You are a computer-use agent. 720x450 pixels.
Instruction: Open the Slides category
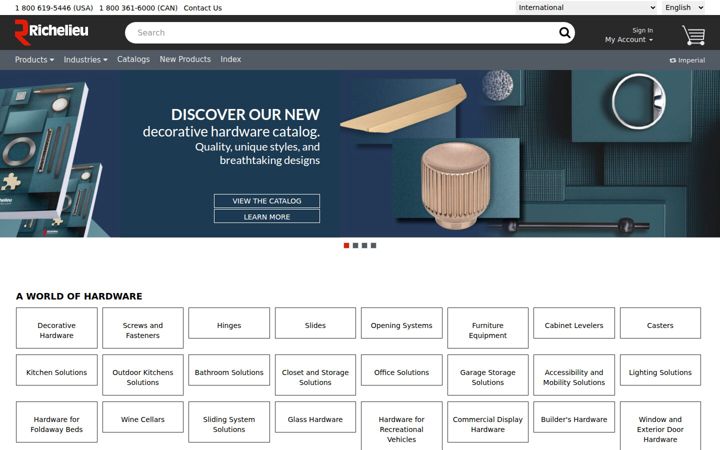(315, 323)
